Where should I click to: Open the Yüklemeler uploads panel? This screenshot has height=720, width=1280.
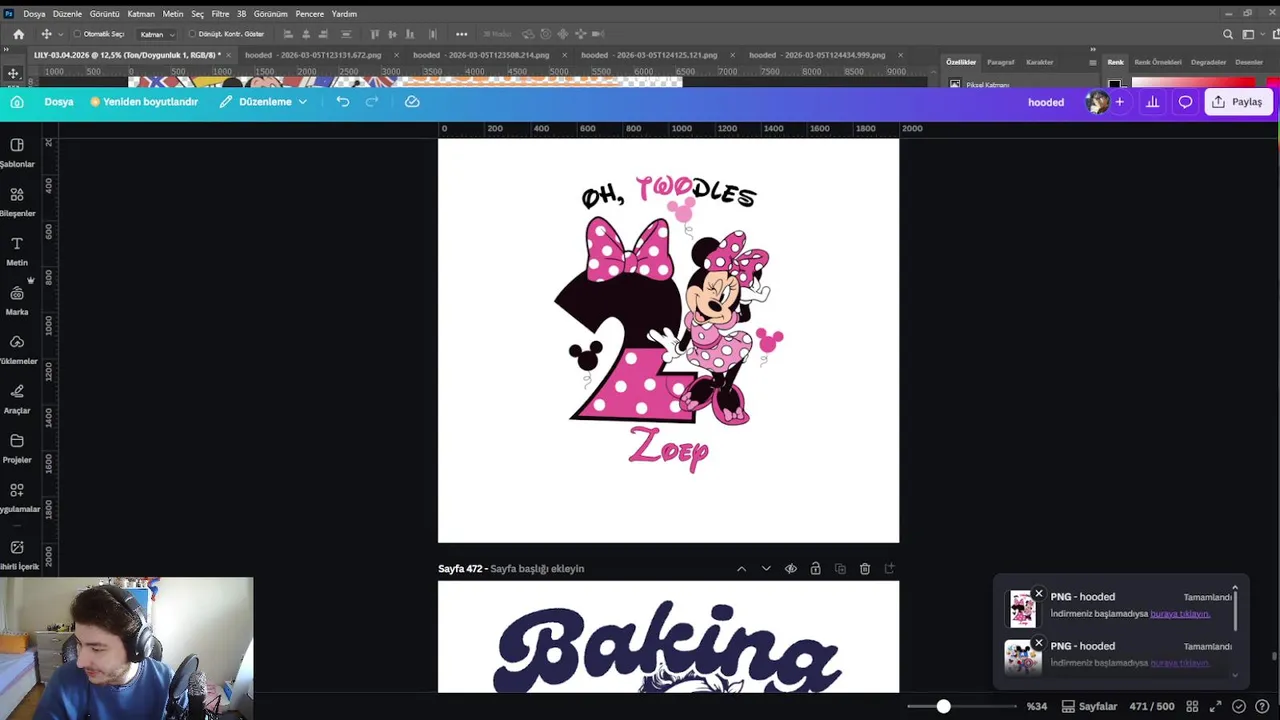point(17,349)
